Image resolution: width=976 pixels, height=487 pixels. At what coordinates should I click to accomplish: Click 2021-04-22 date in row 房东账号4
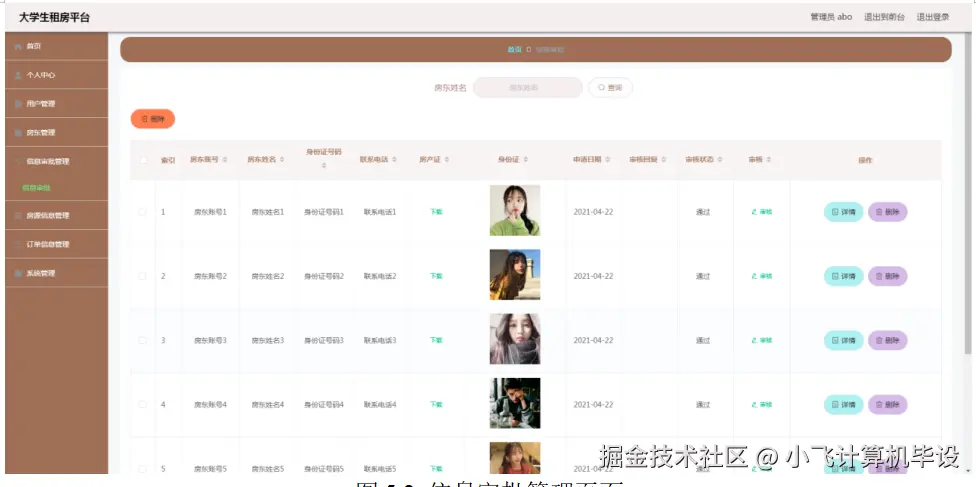click(x=593, y=404)
